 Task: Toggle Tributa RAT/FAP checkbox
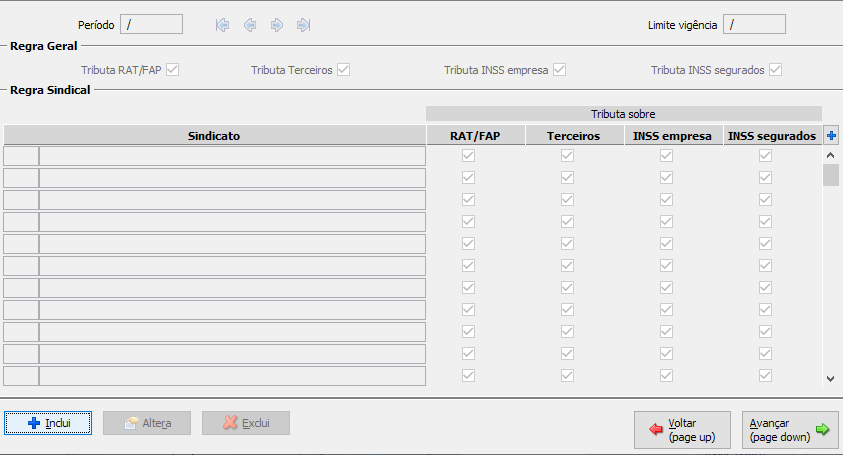click(x=172, y=69)
